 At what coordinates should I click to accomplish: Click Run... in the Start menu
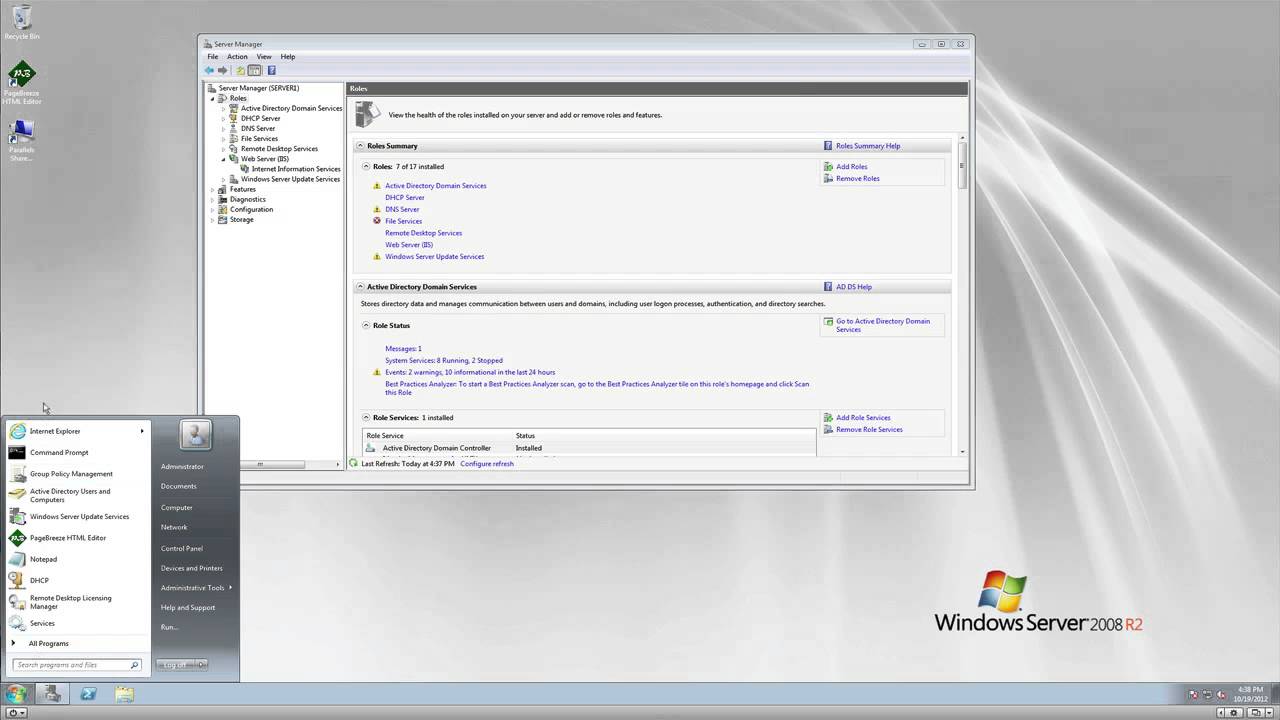tap(169, 627)
